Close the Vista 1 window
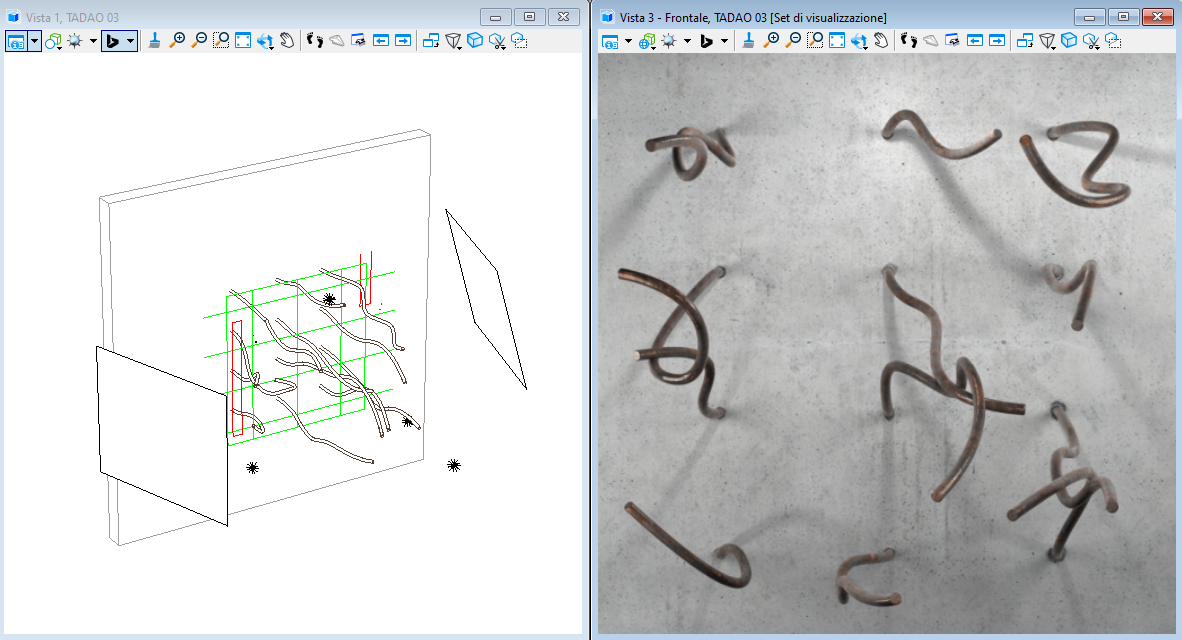This screenshot has width=1182, height=640. point(563,17)
